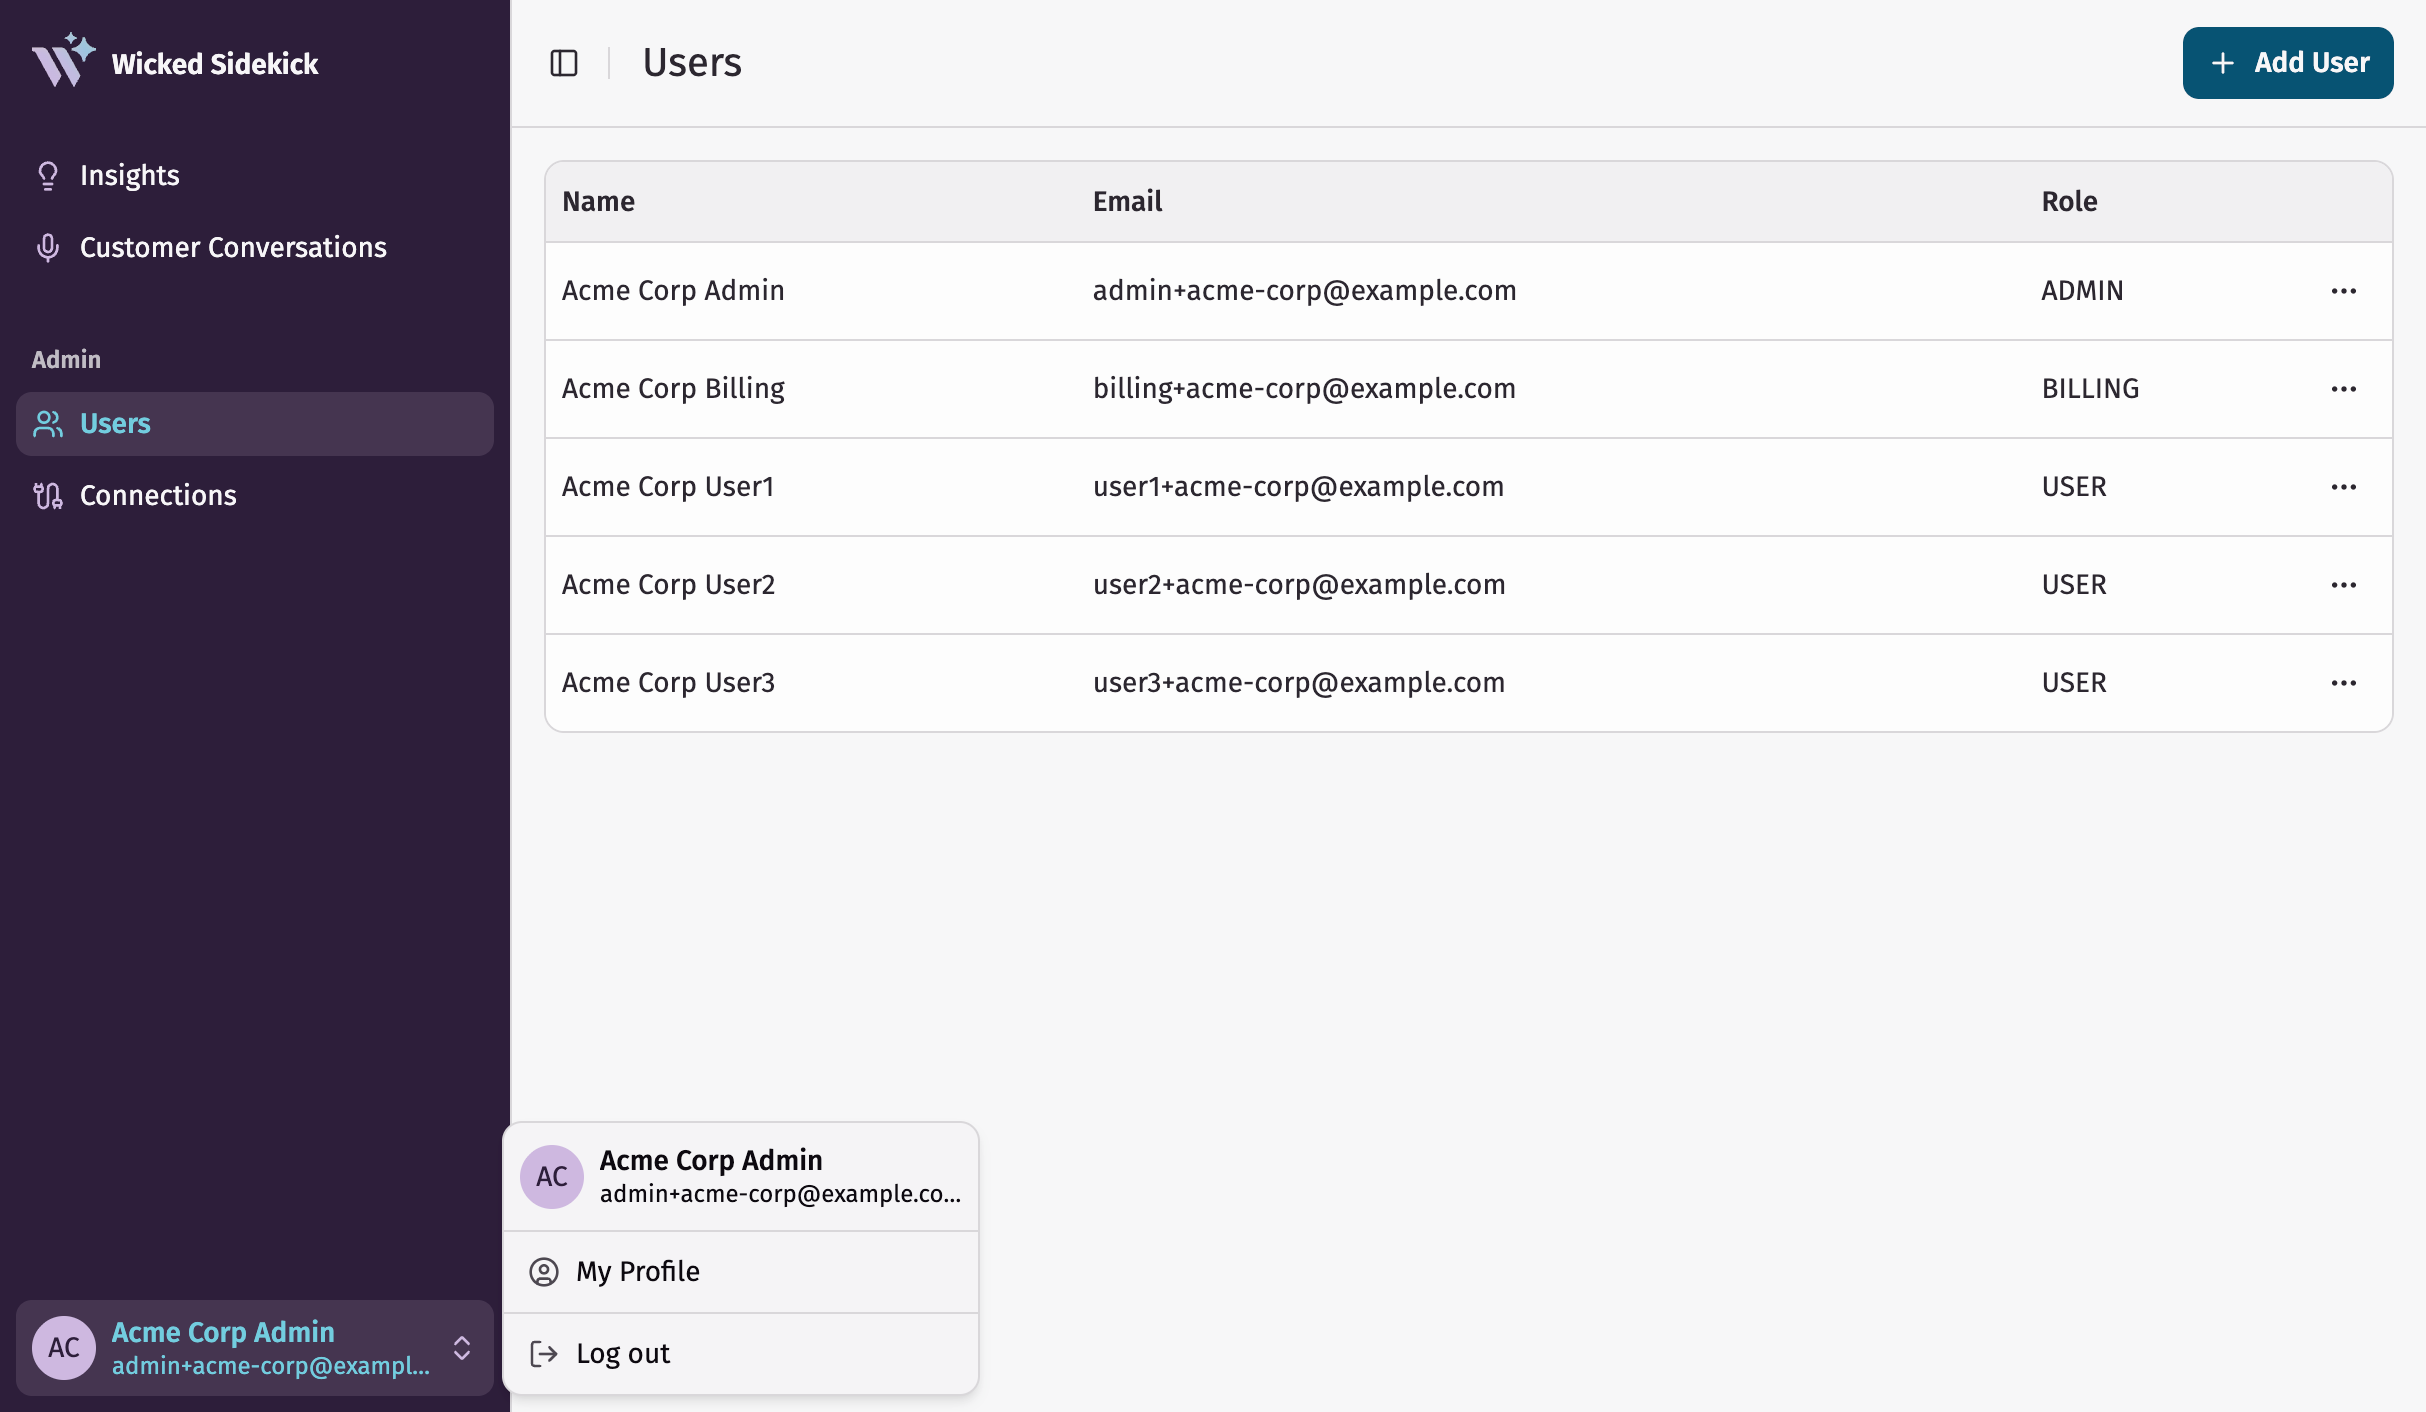
Task: Select My Profile from the account menu
Action: pos(638,1272)
